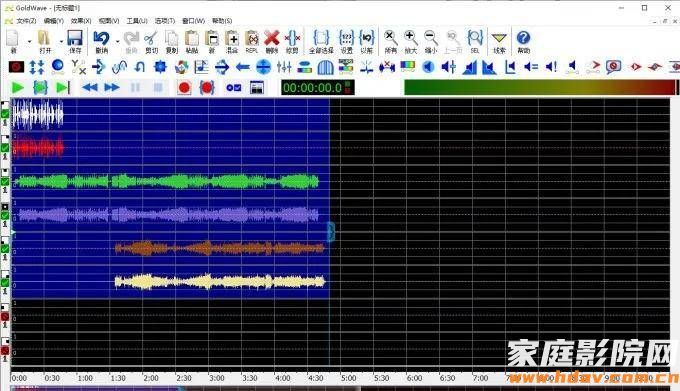Open the 文件(Z) File menu
Screen dimensions: 680x391
(26, 21)
